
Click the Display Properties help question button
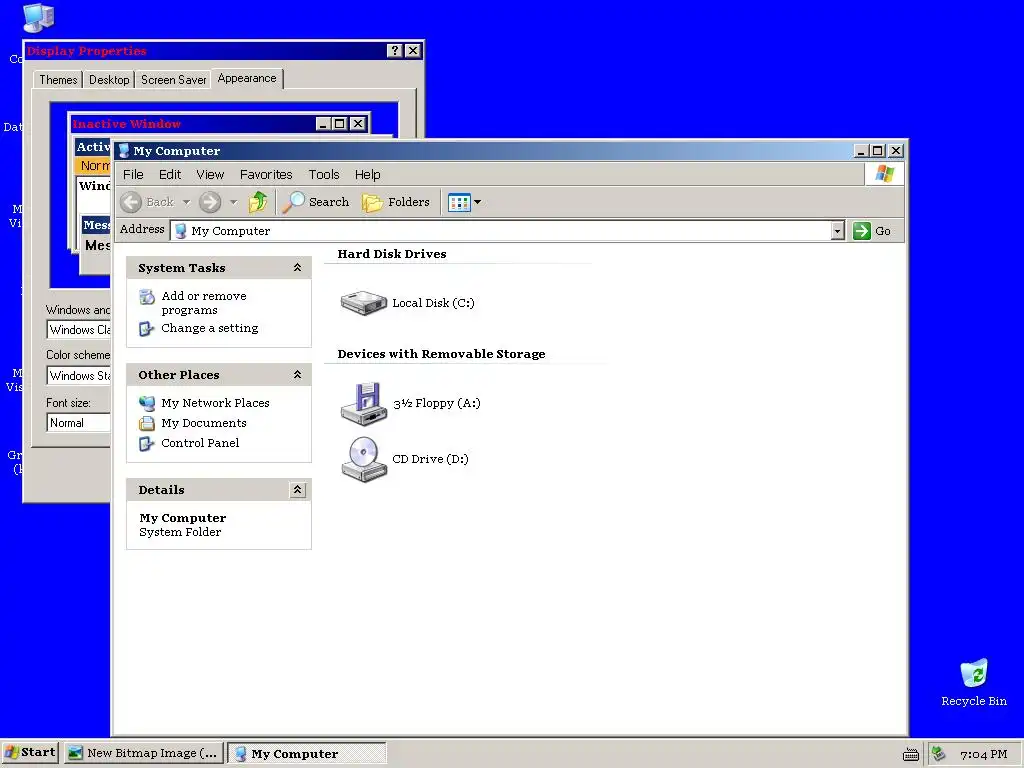(394, 51)
